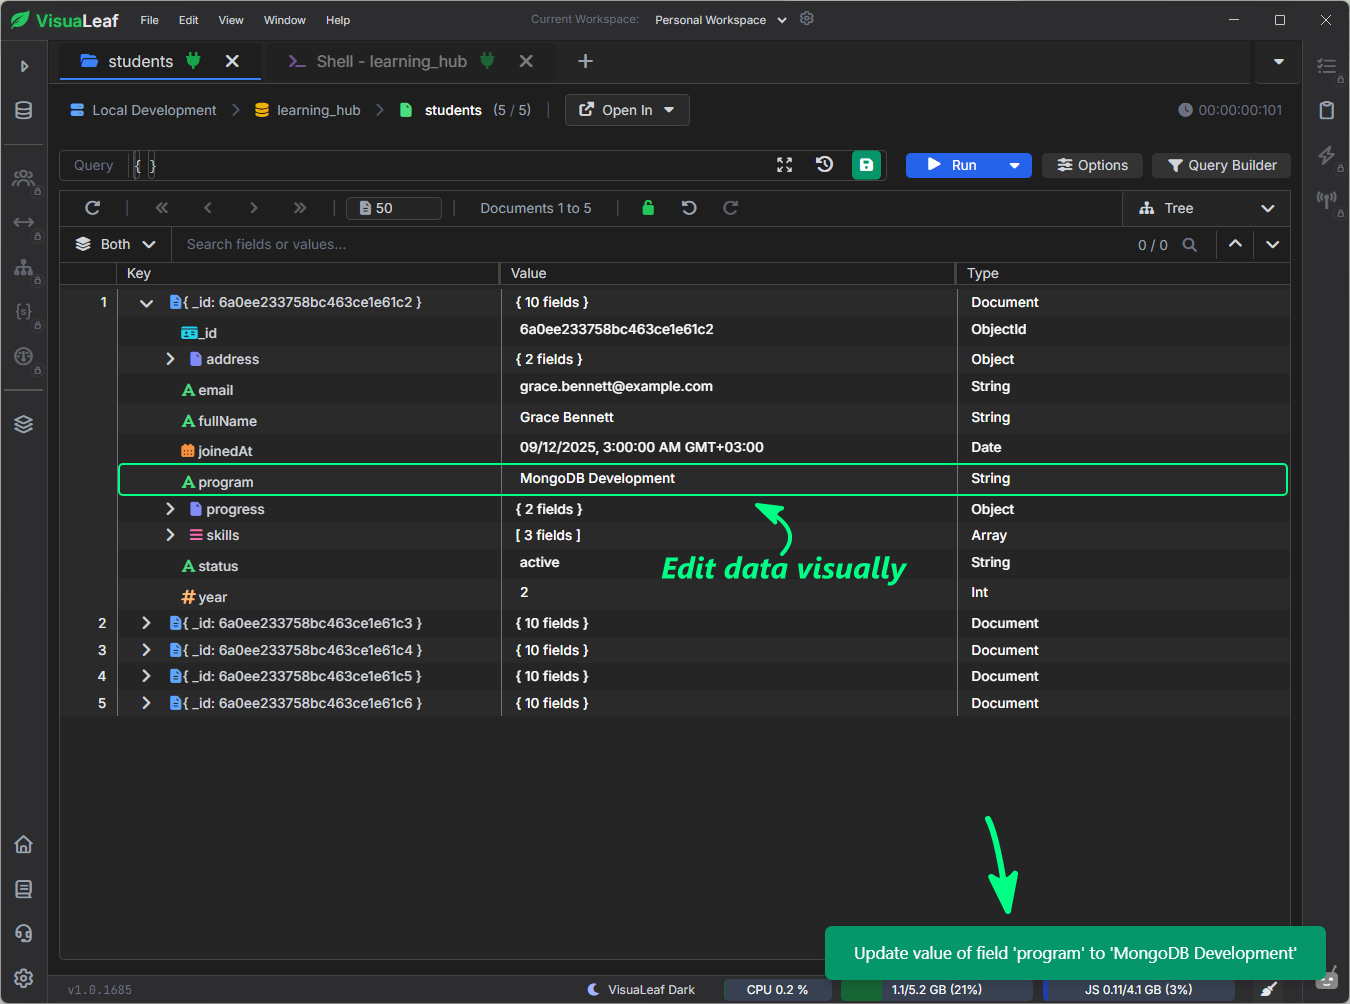Screen dimensions: 1350x1004
Task: Open Personal Workspace selector
Action: pyautogui.click(x=721, y=20)
